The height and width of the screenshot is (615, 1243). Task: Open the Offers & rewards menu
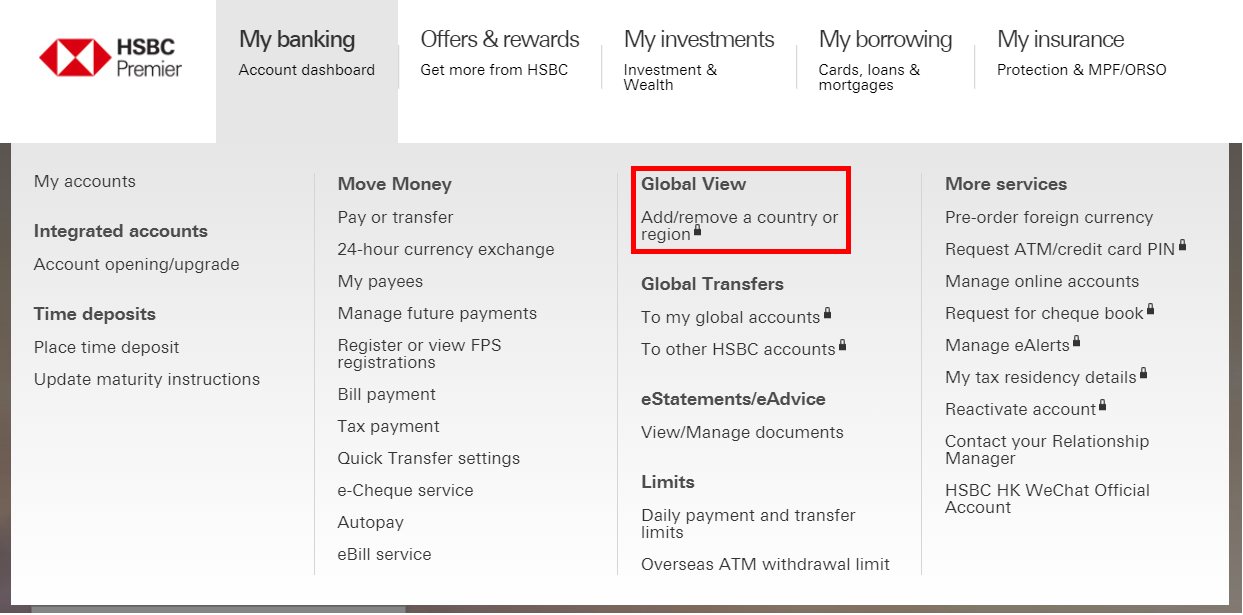pos(500,53)
